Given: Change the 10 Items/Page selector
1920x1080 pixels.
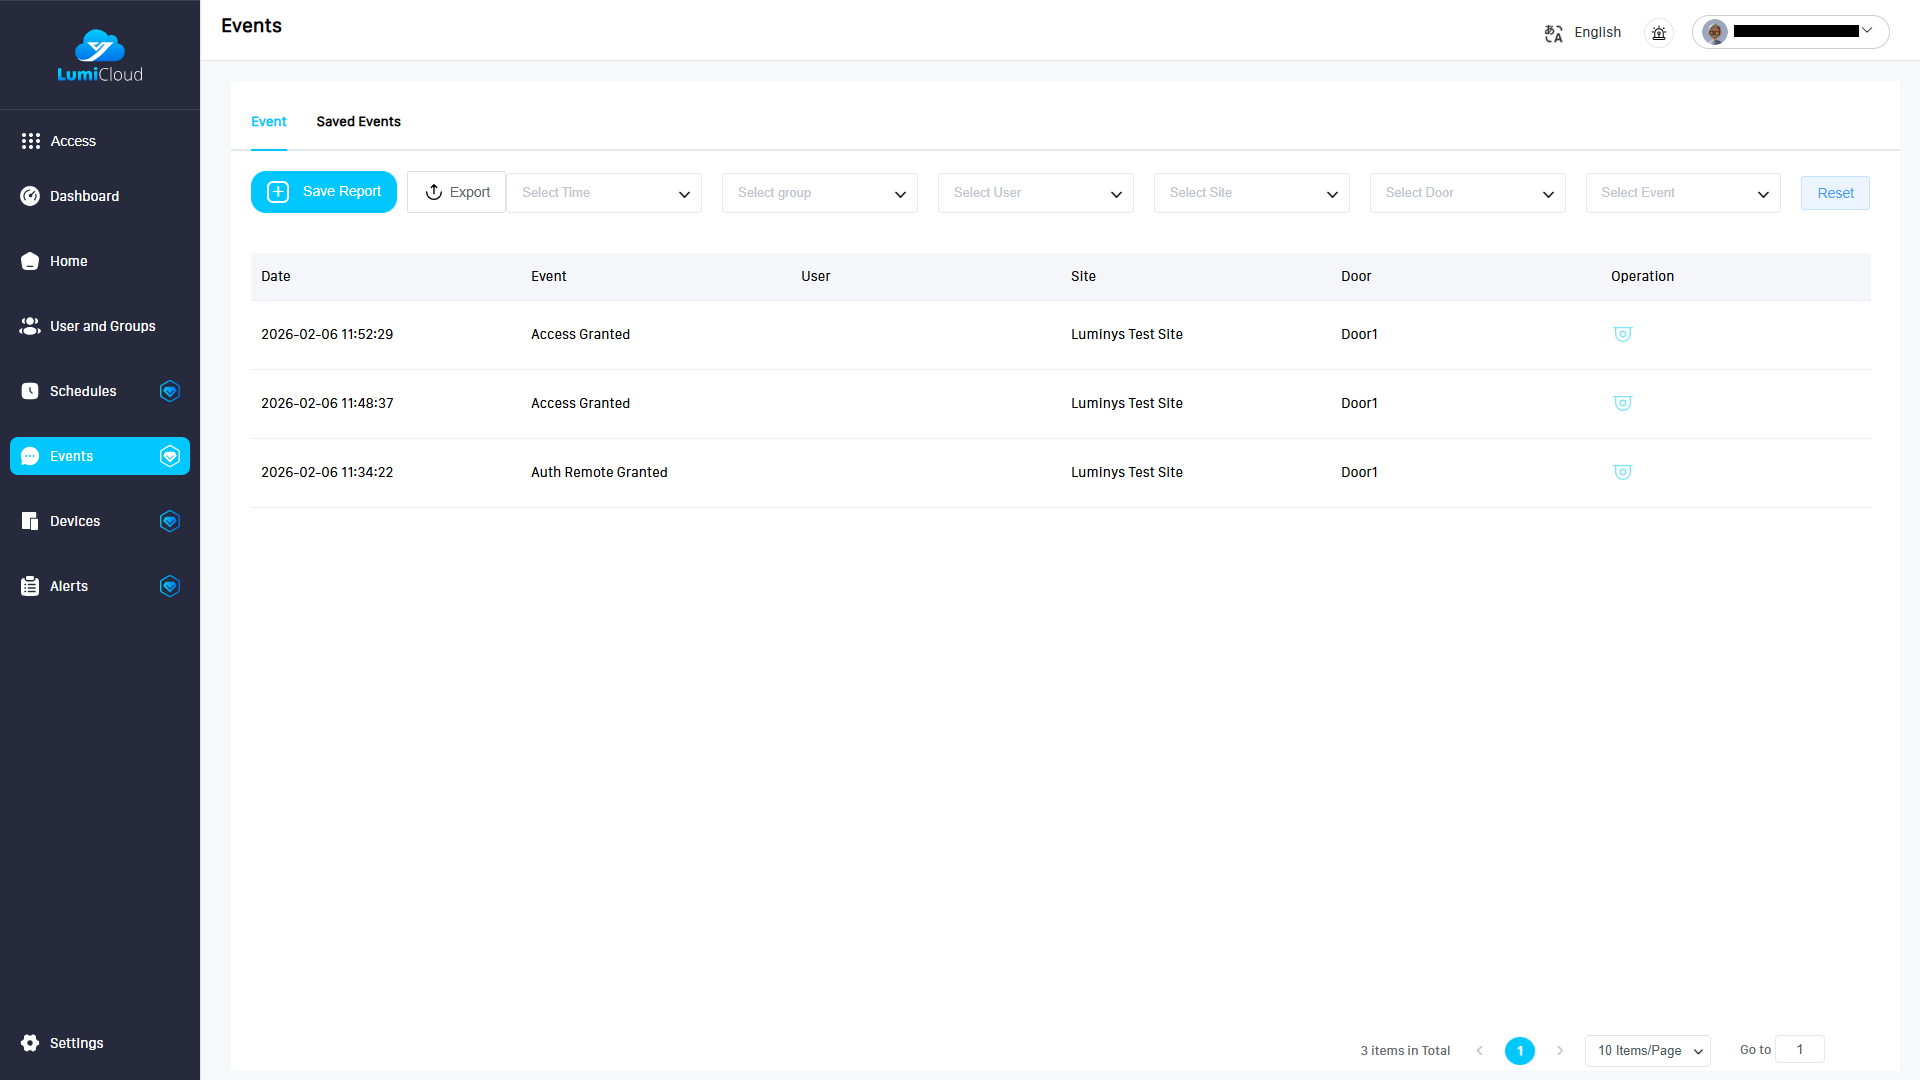Looking at the screenshot, I should point(1647,1050).
